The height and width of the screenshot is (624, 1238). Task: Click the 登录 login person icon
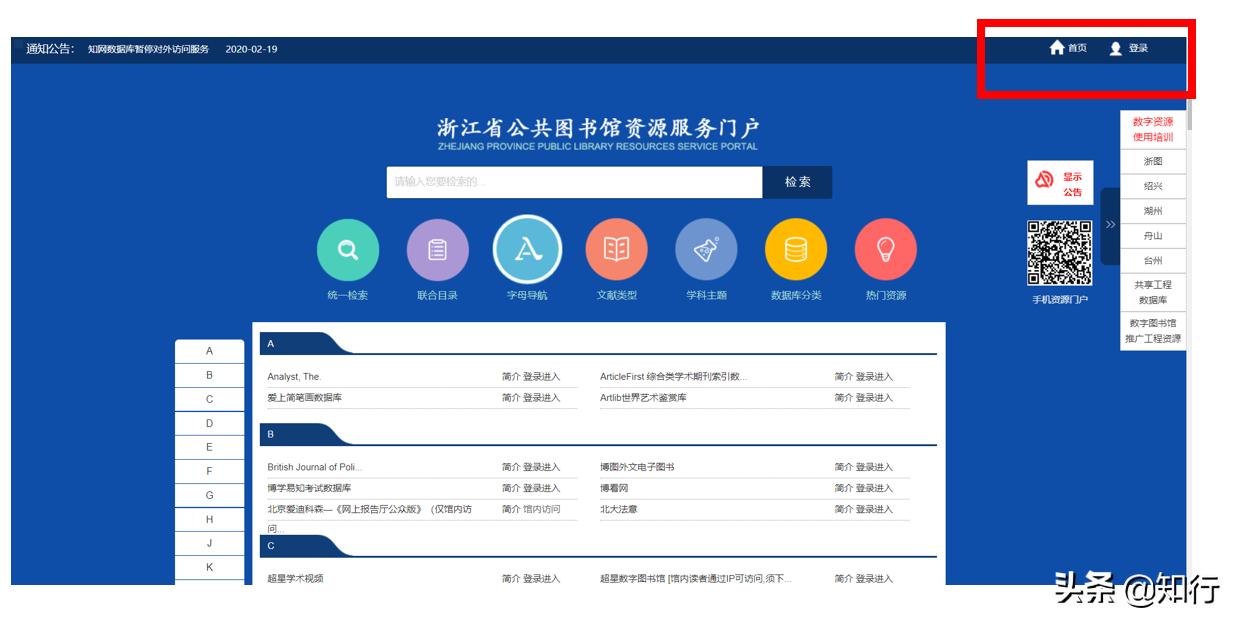pos(1116,46)
